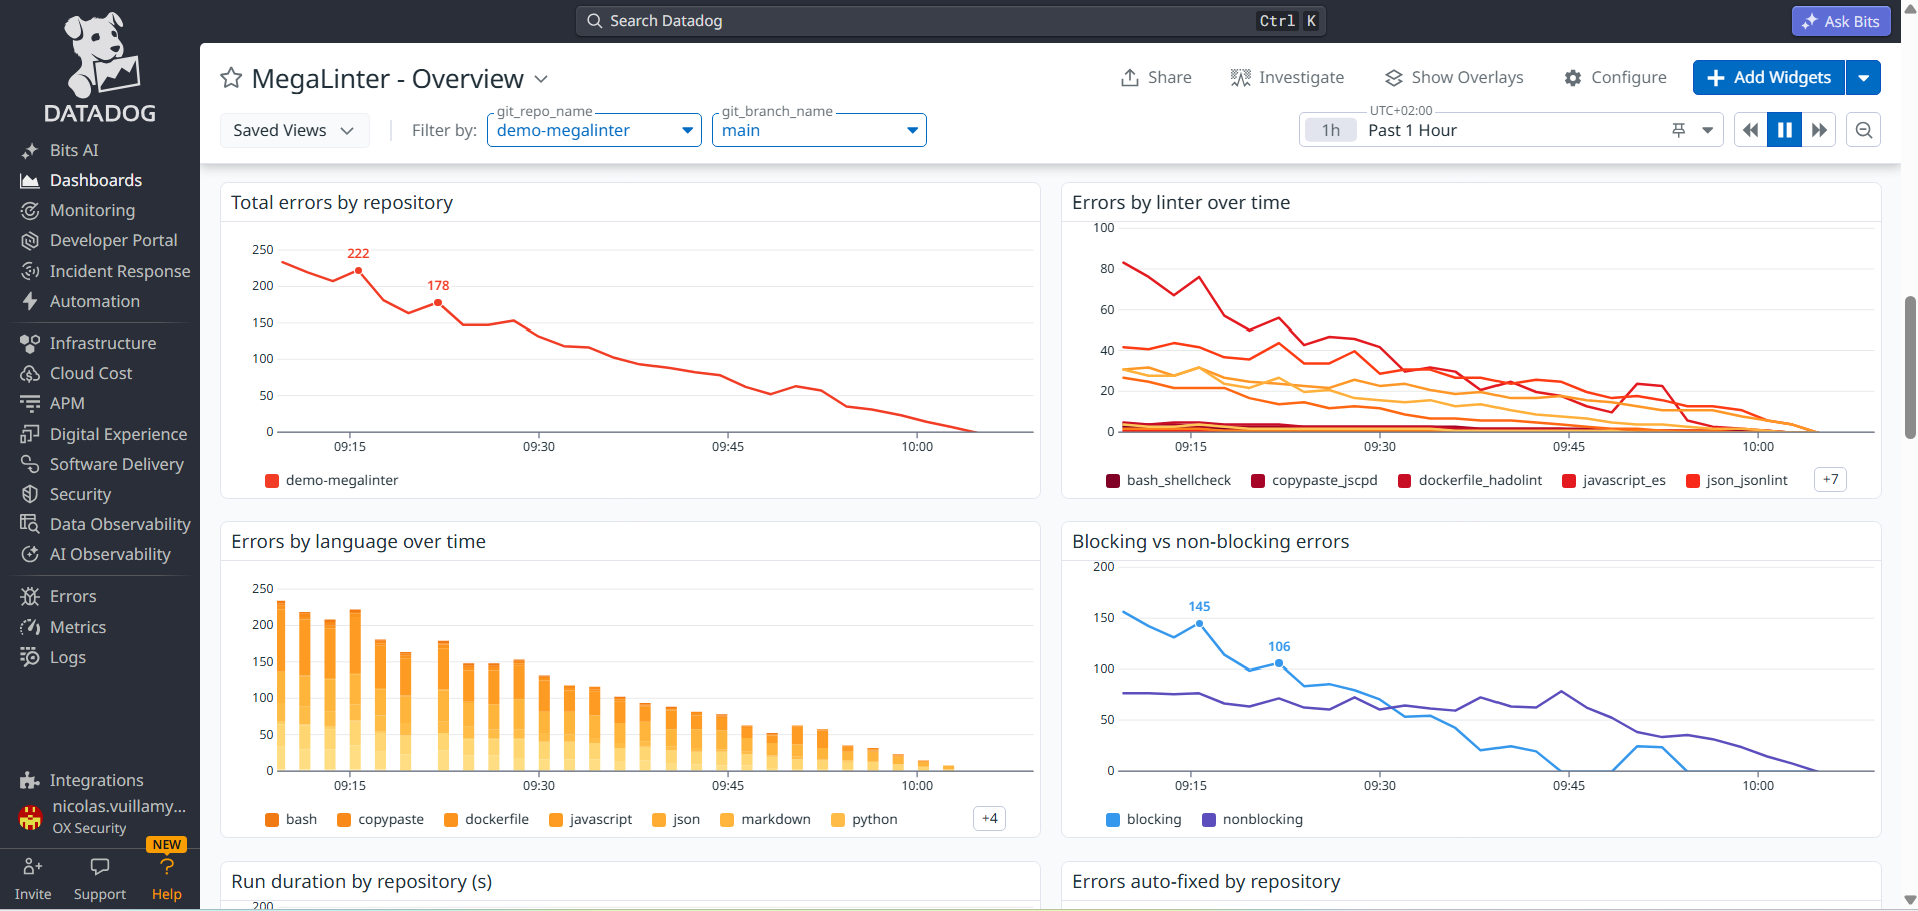Click the Ask Bits button

(x=1841, y=21)
